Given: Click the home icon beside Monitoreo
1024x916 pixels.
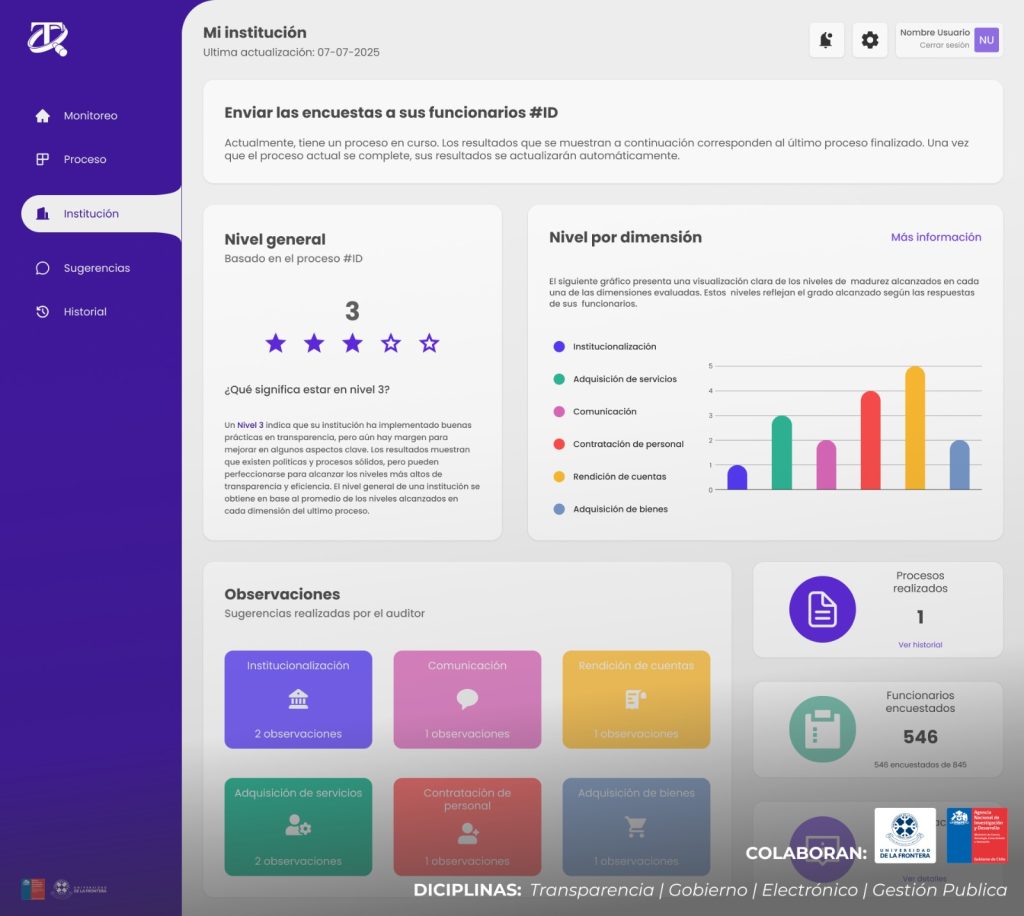Looking at the screenshot, I should (x=42, y=116).
